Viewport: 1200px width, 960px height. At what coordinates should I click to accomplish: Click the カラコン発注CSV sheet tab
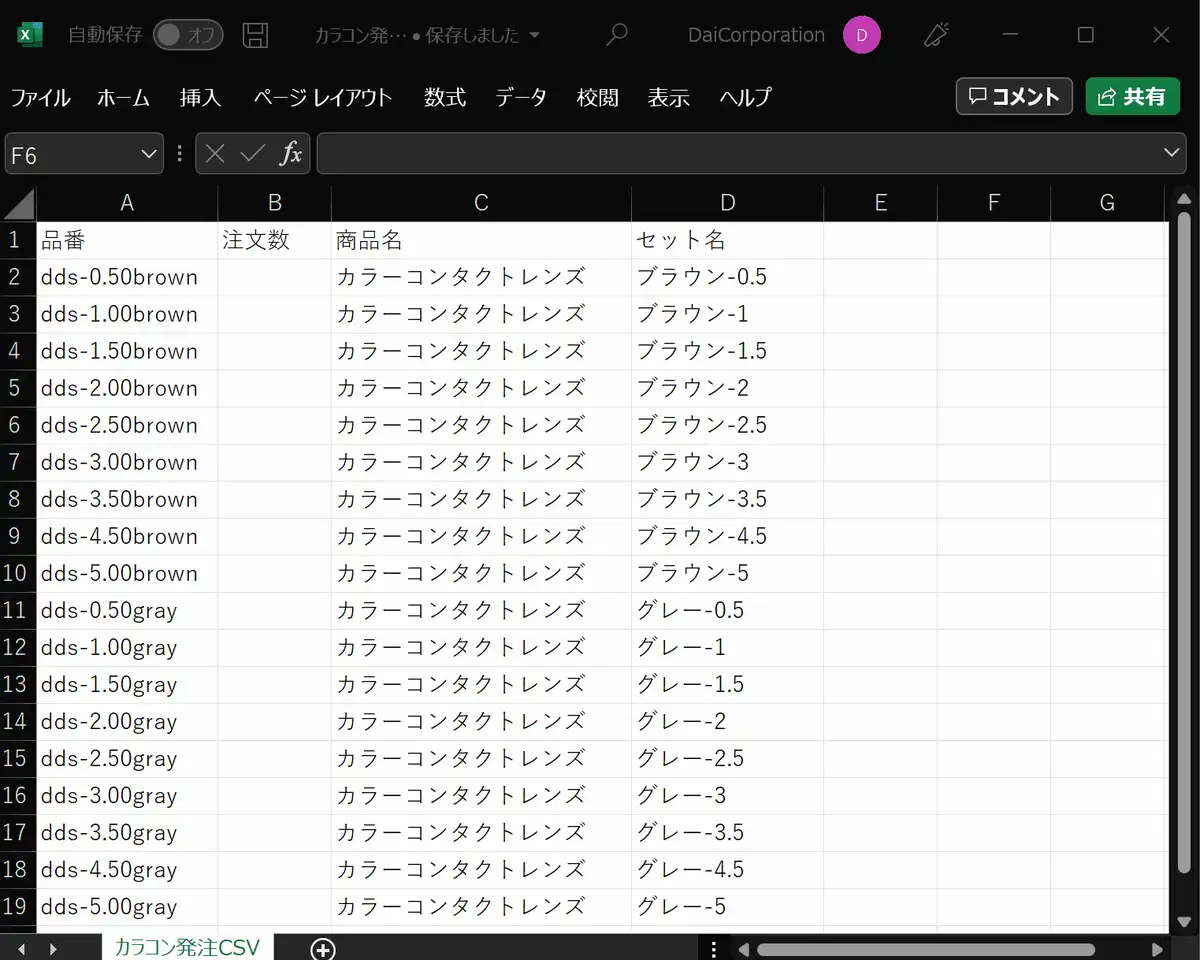pos(187,948)
